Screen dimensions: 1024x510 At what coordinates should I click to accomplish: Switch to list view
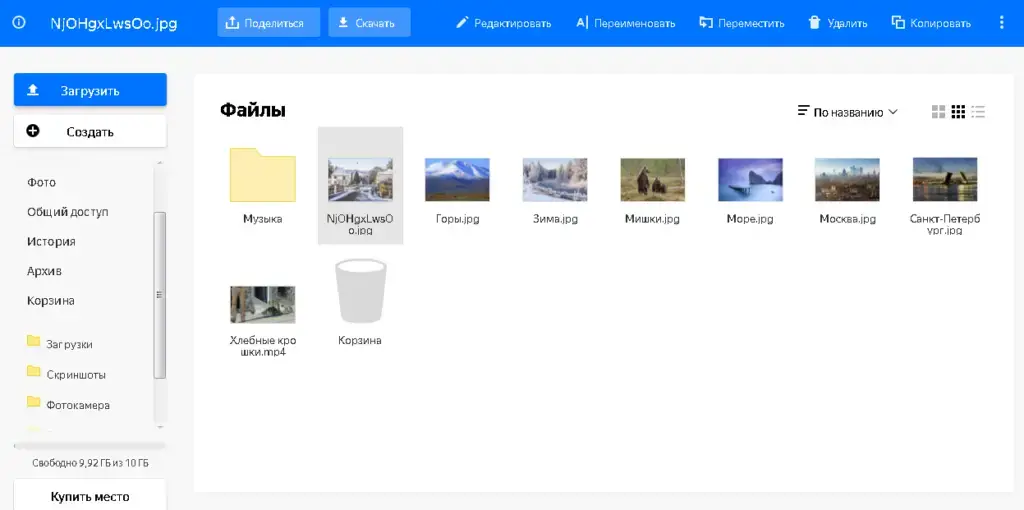(x=978, y=112)
